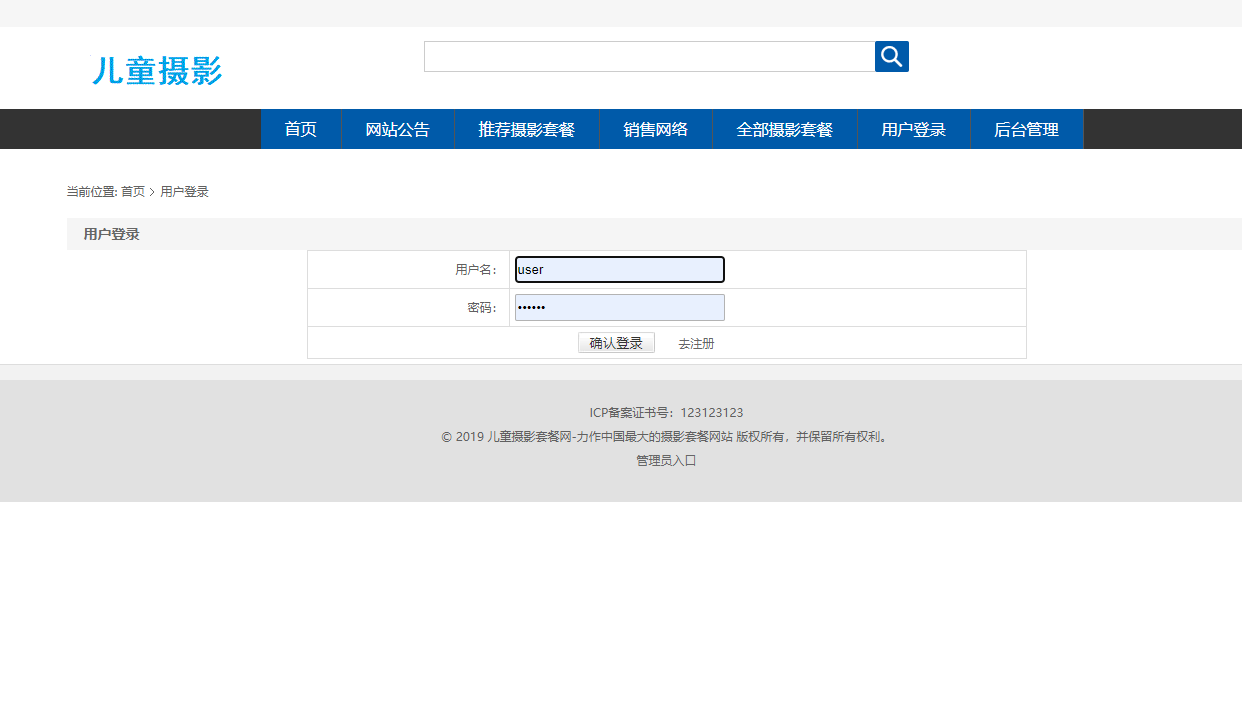Open the 后台管理 backend management menu
This screenshot has width=1242, height=727.
1027,129
